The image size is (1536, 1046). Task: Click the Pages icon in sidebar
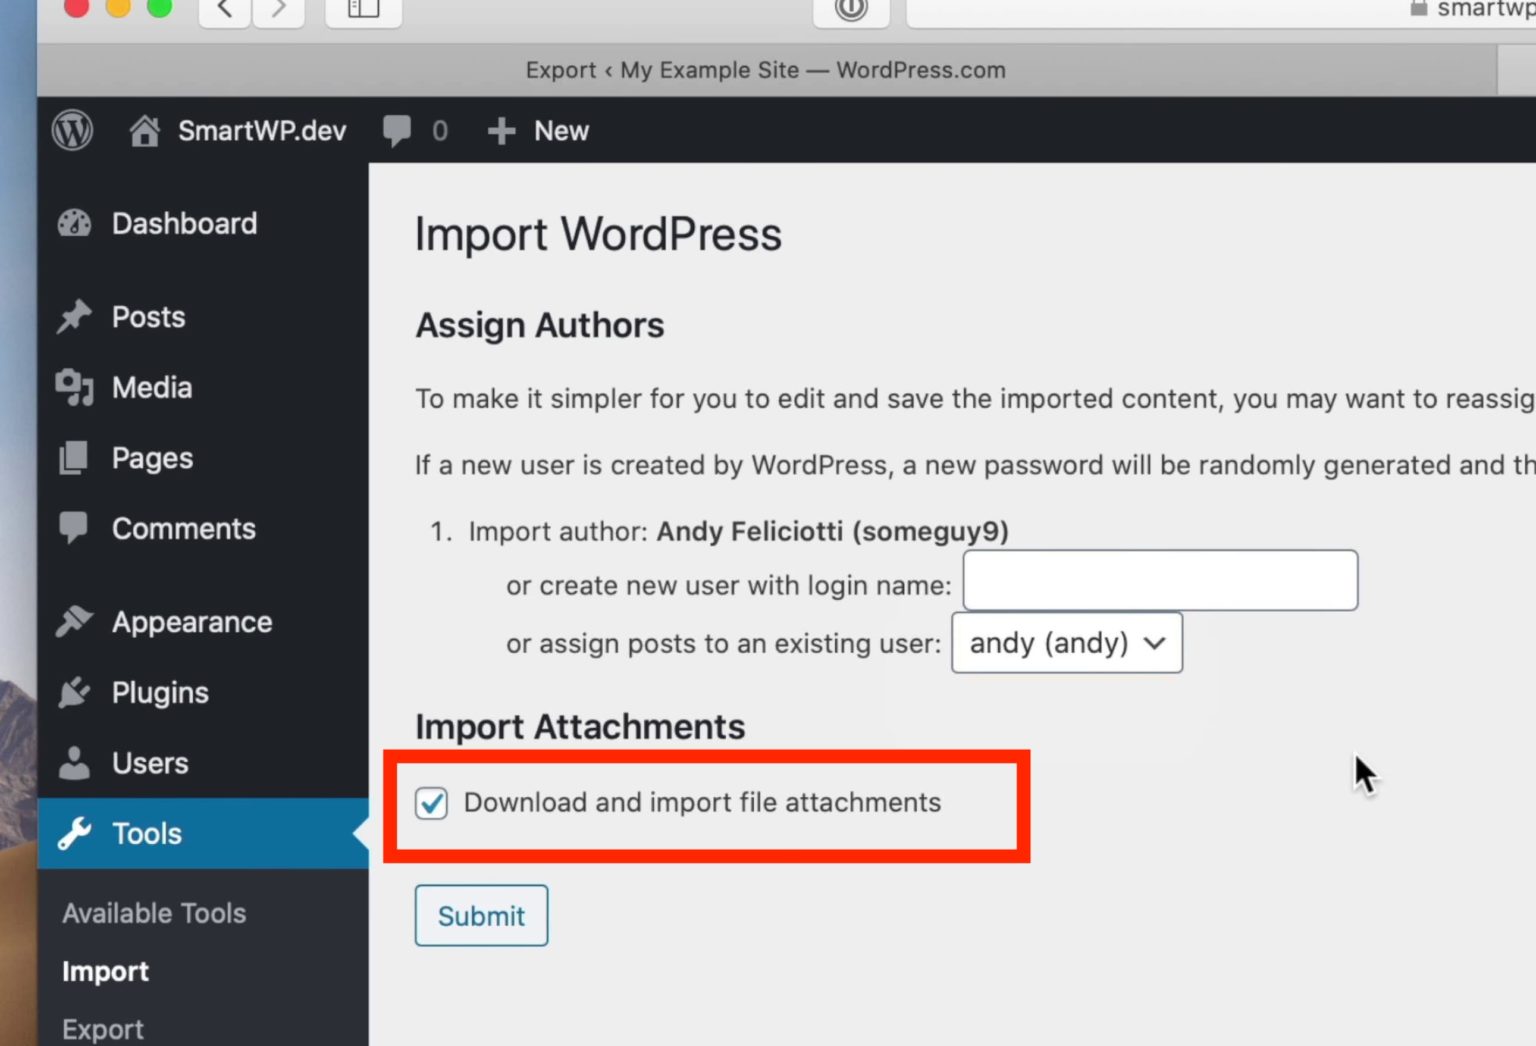point(75,457)
